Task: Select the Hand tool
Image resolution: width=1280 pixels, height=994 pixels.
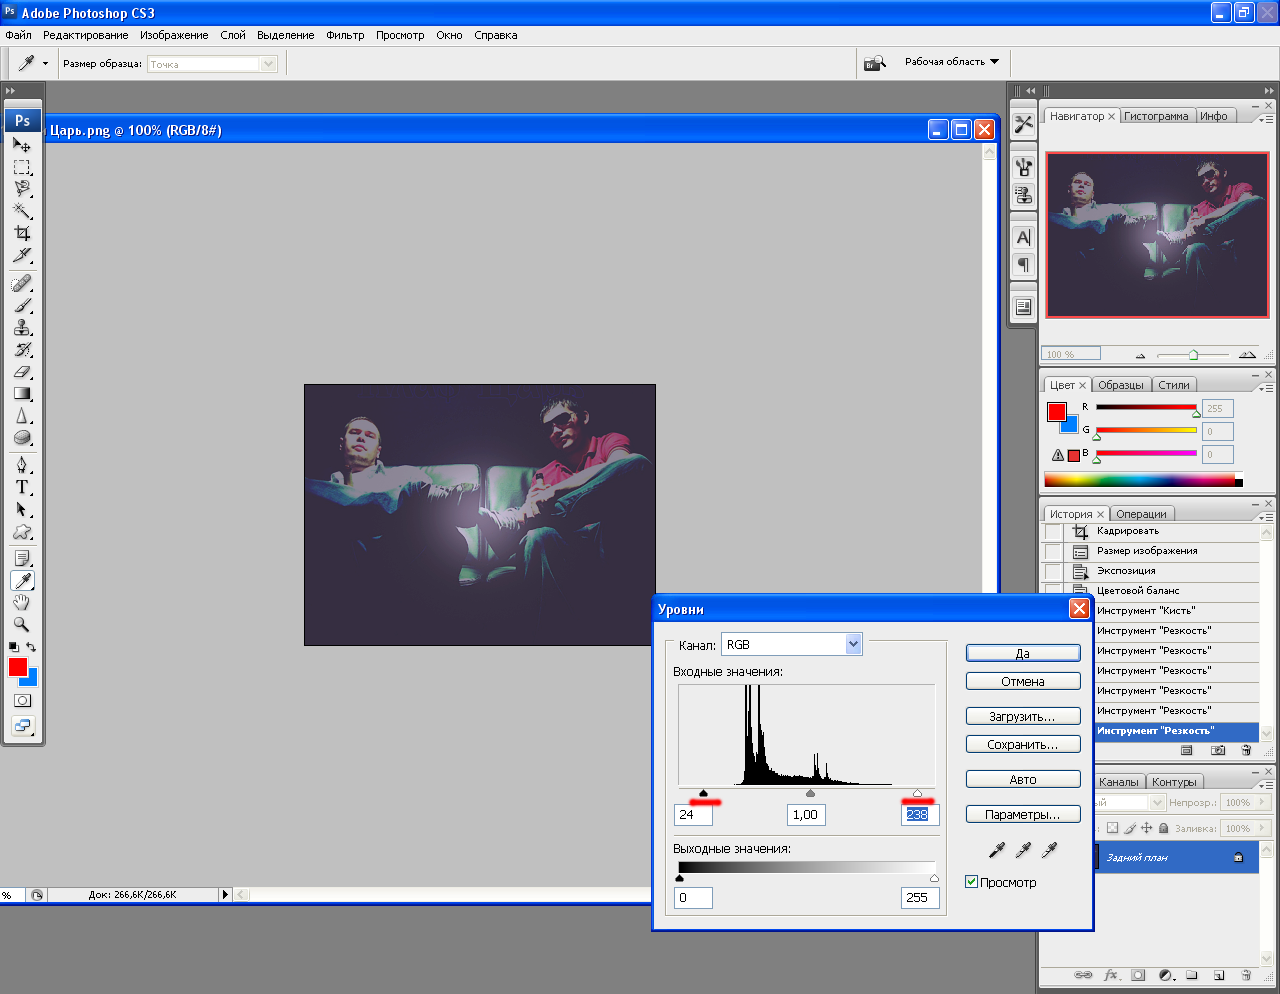Action: click(x=22, y=602)
